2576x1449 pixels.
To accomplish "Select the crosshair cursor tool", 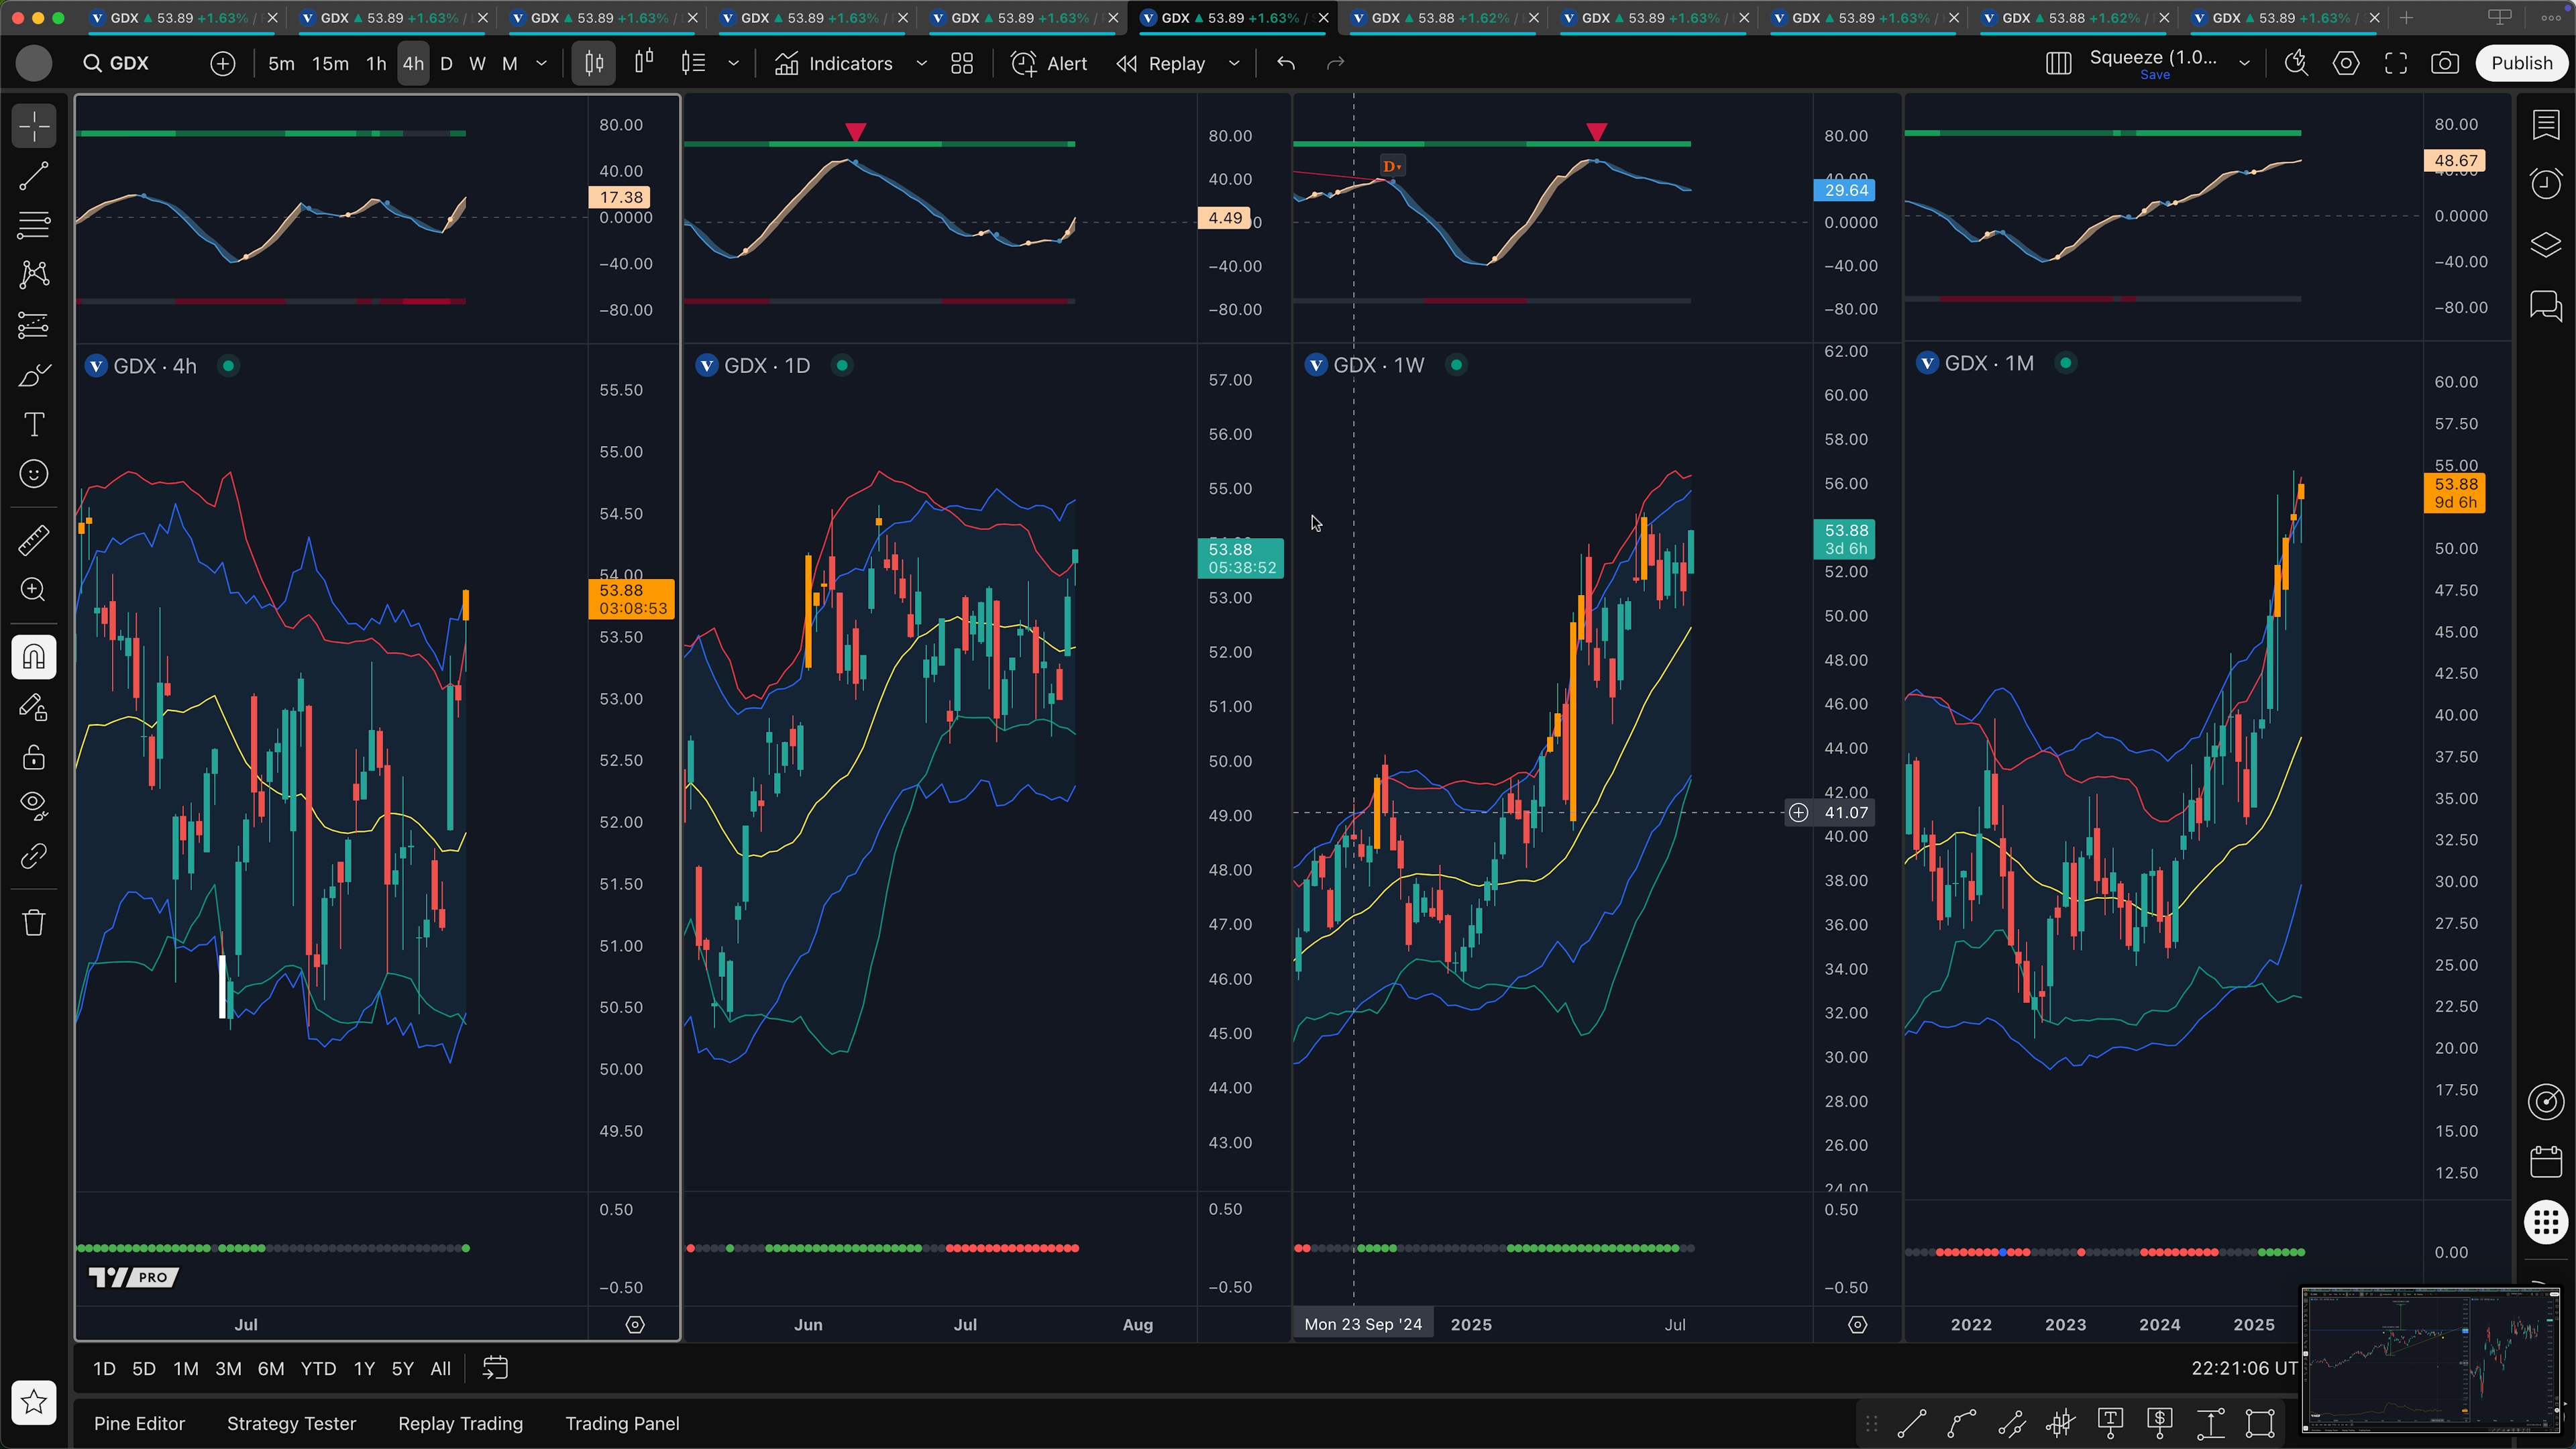I will (34, 127).
